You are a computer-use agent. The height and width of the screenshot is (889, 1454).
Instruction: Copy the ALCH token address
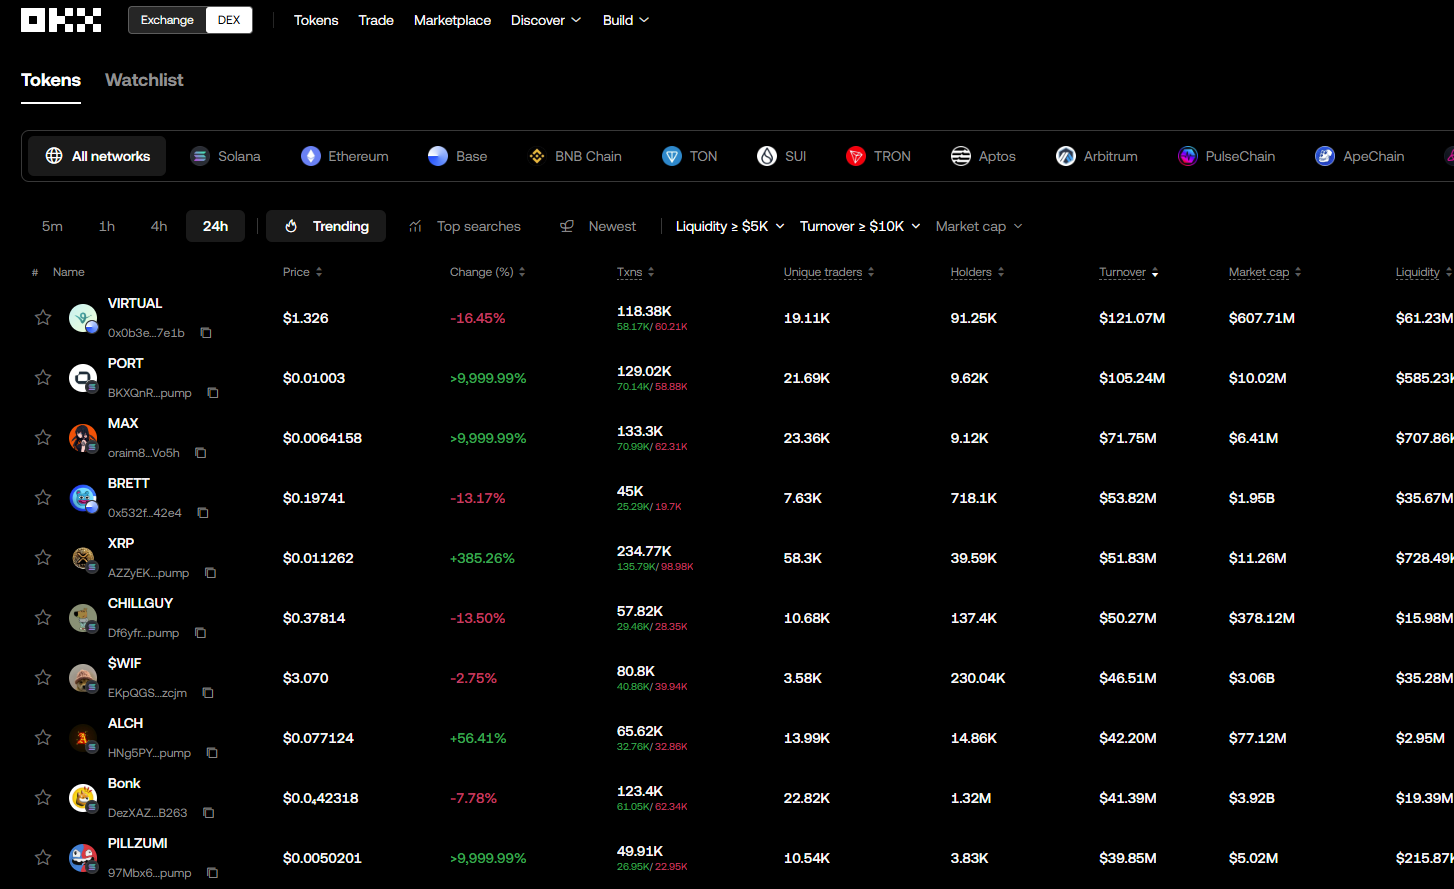[212, 753]
